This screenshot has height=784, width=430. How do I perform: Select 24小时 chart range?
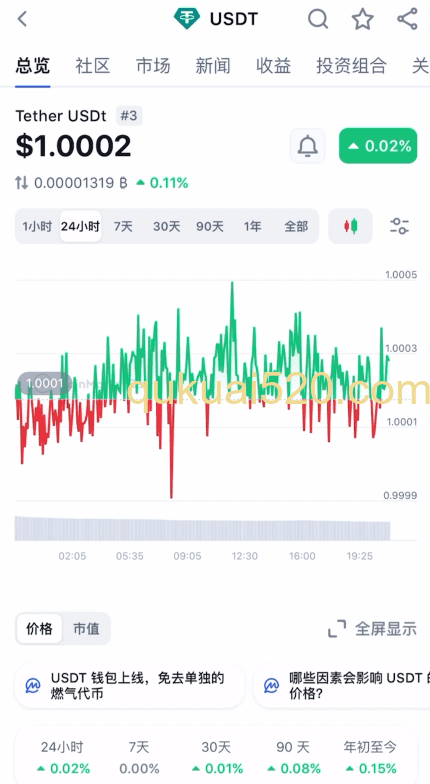tap(80, 226)
